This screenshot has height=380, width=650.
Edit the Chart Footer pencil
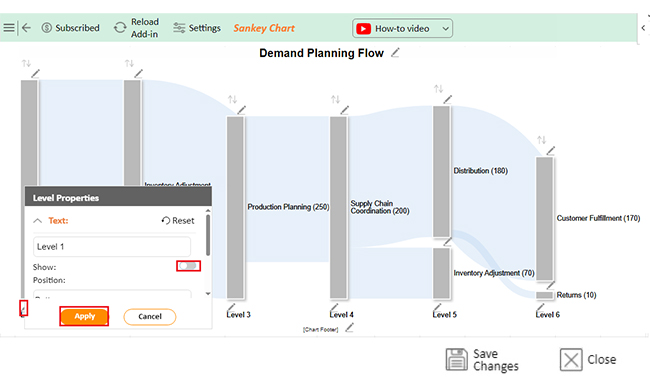click(x=349, y=328)
